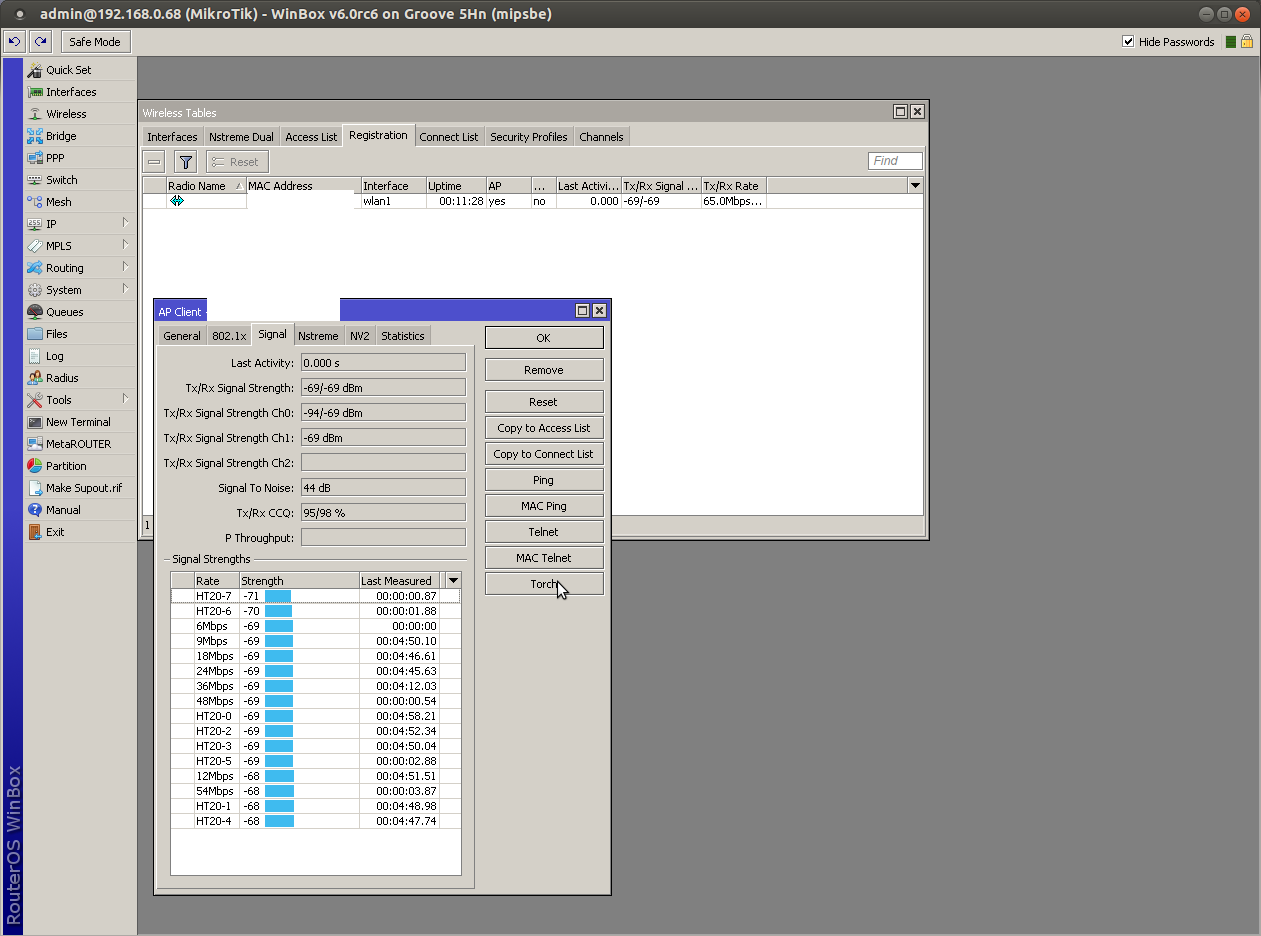
Task: Expand the IP submenu
Action: coord(125,223)
